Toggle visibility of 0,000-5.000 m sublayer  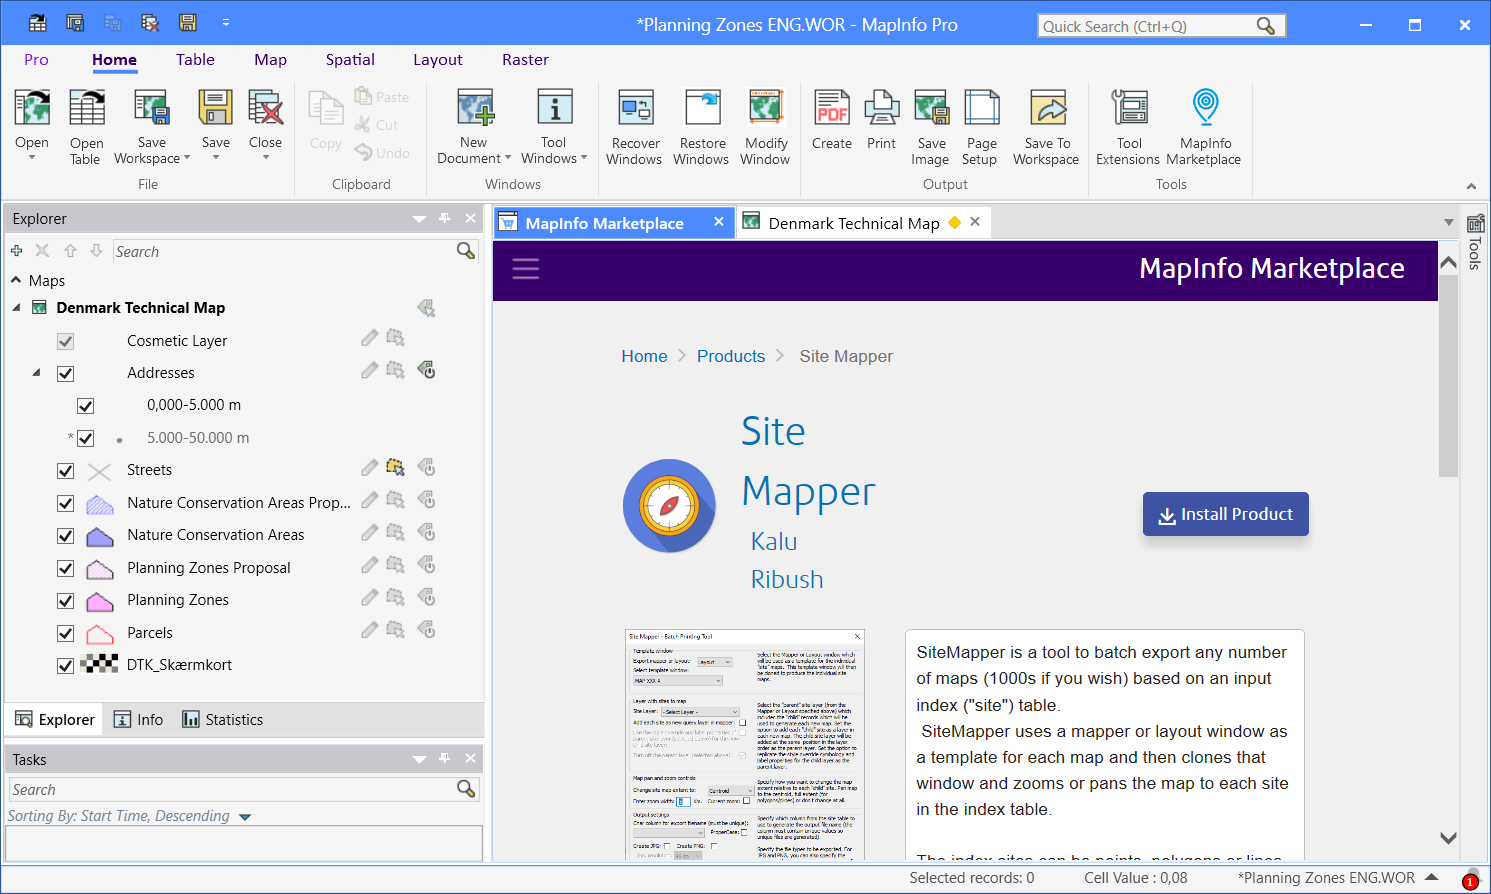(86, 406)
